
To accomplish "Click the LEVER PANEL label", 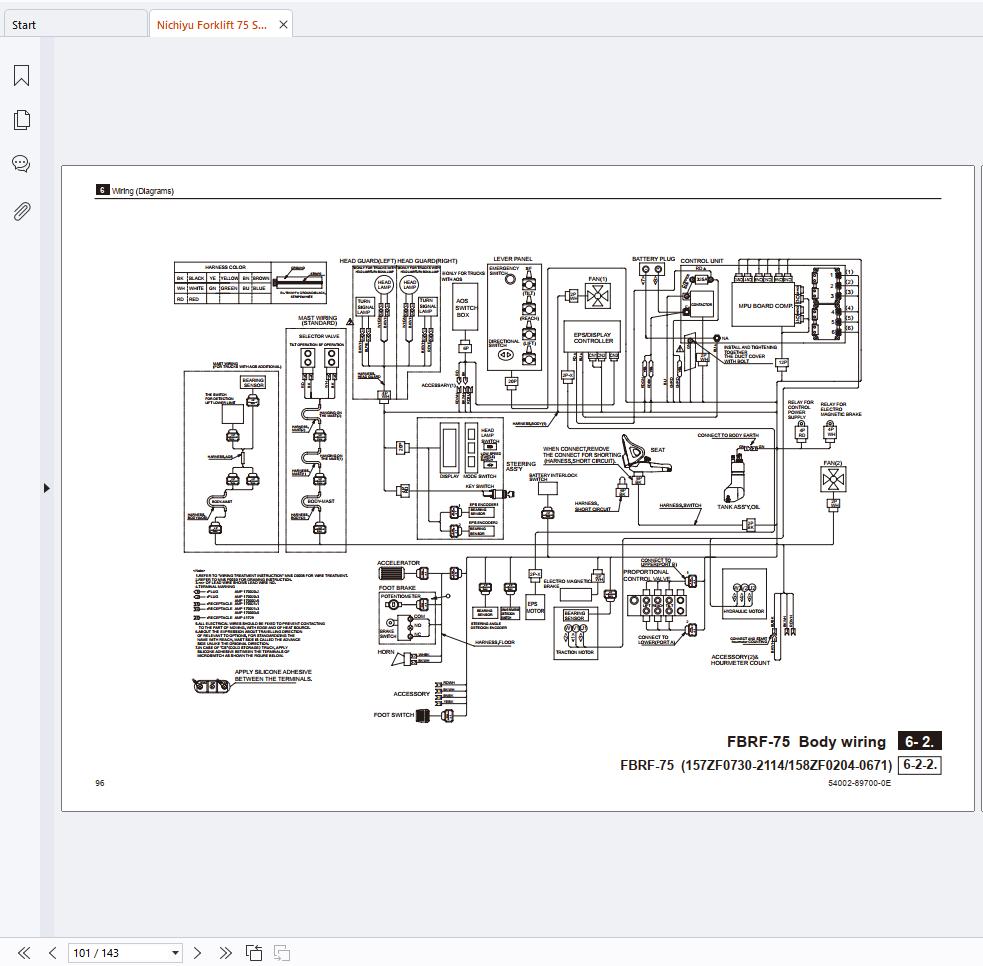I will click(512, 258).
